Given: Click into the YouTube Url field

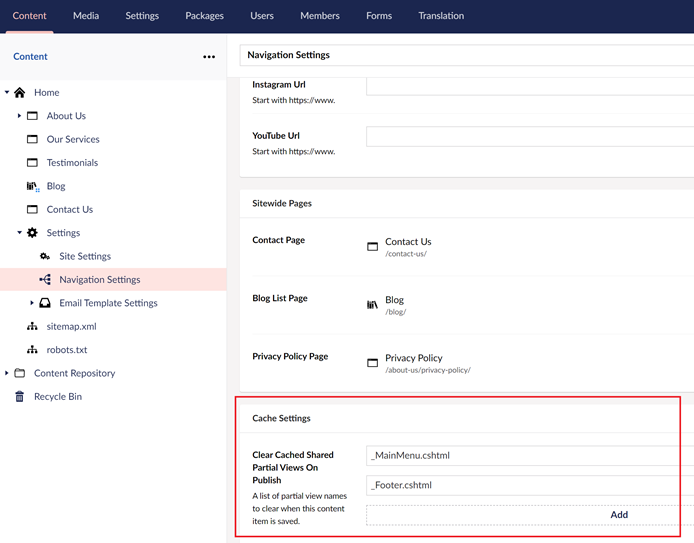Looking at the screenshot, I should [x=530, y=136].
